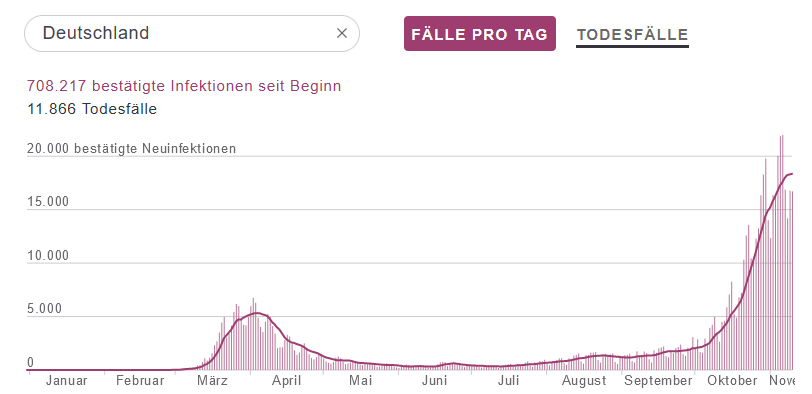Screen dimensions: 812x394
Task: Select the Januar label on the timeline
Action: click(x=66, y=381)
